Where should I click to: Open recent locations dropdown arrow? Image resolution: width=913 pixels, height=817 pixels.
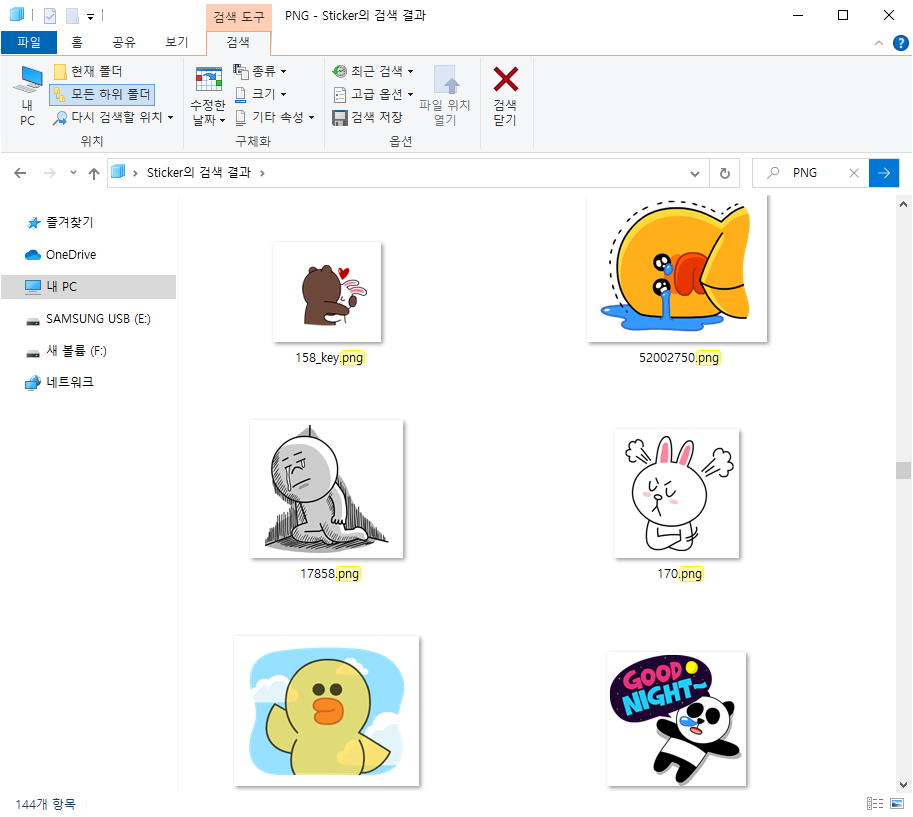pyautogui.click(x=73, y=172)
